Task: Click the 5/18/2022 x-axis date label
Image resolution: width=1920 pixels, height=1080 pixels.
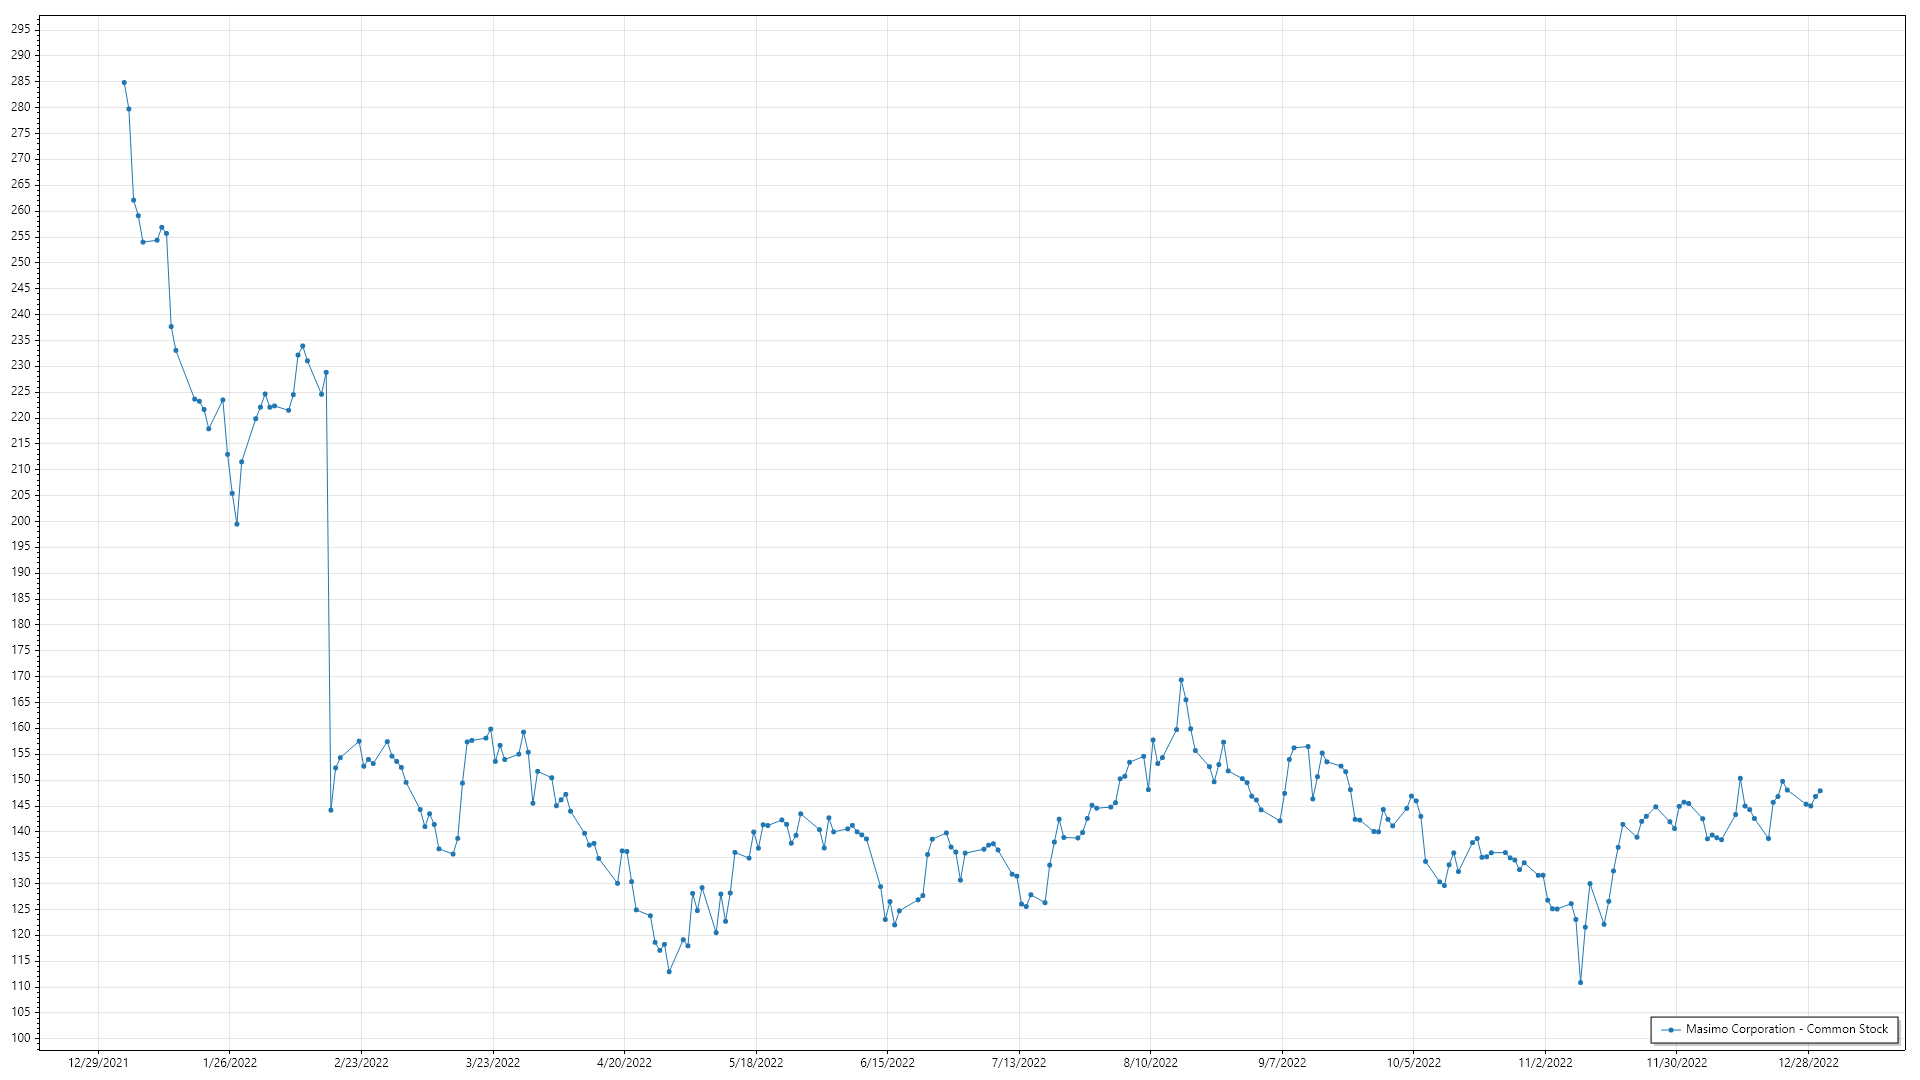Action: coord(756,1062)
